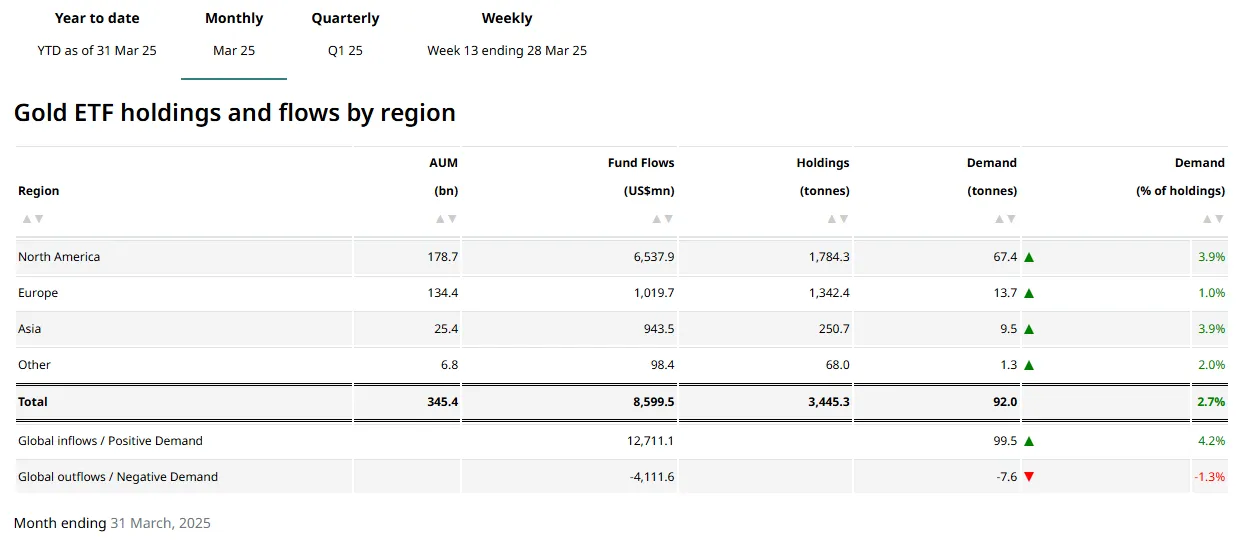Click the green up-triangle in Europe row
Screen dimensions: 1246x541
(1029, 293)
